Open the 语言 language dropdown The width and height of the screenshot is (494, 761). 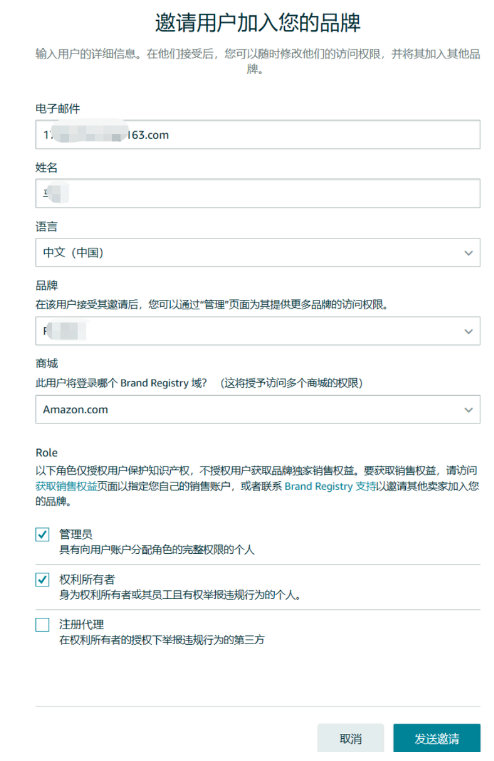coord(258,252)
